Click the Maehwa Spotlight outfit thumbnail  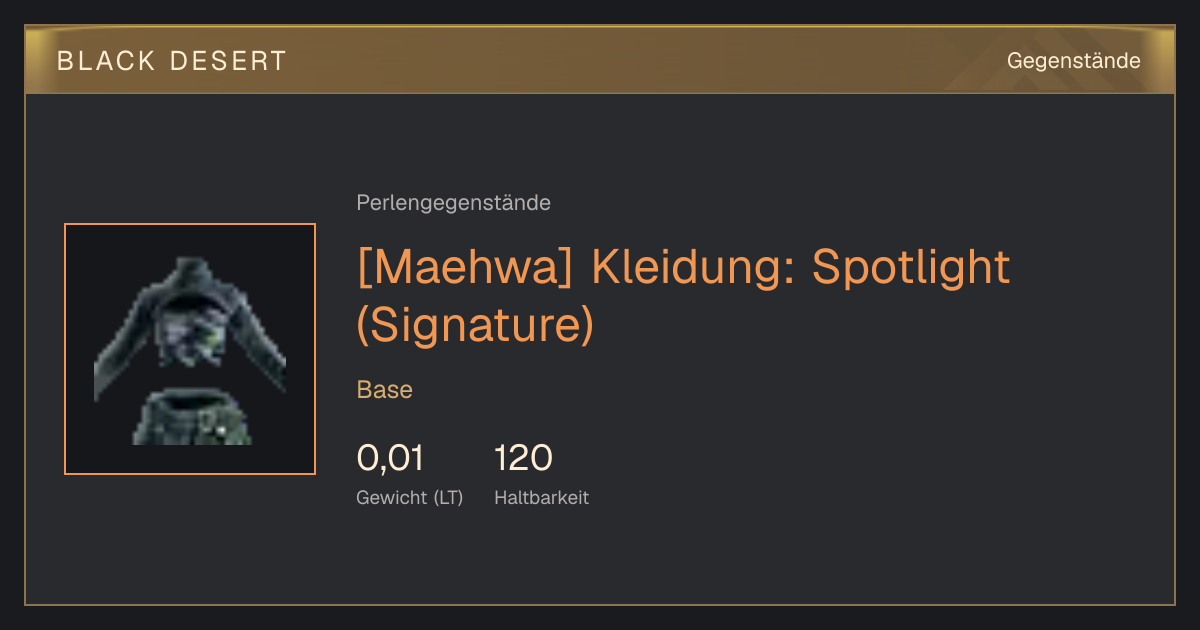click(x=190, y=349)
